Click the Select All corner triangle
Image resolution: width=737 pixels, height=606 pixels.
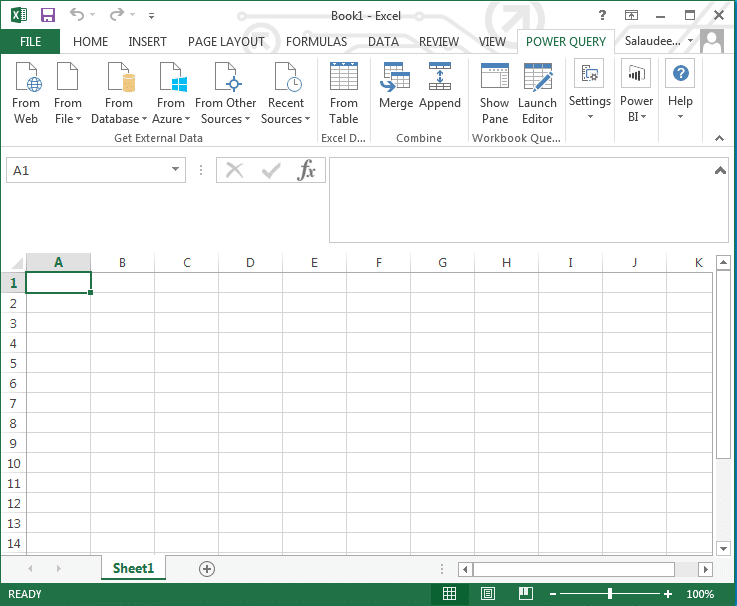pyautogui.click(x=17, y=262)
